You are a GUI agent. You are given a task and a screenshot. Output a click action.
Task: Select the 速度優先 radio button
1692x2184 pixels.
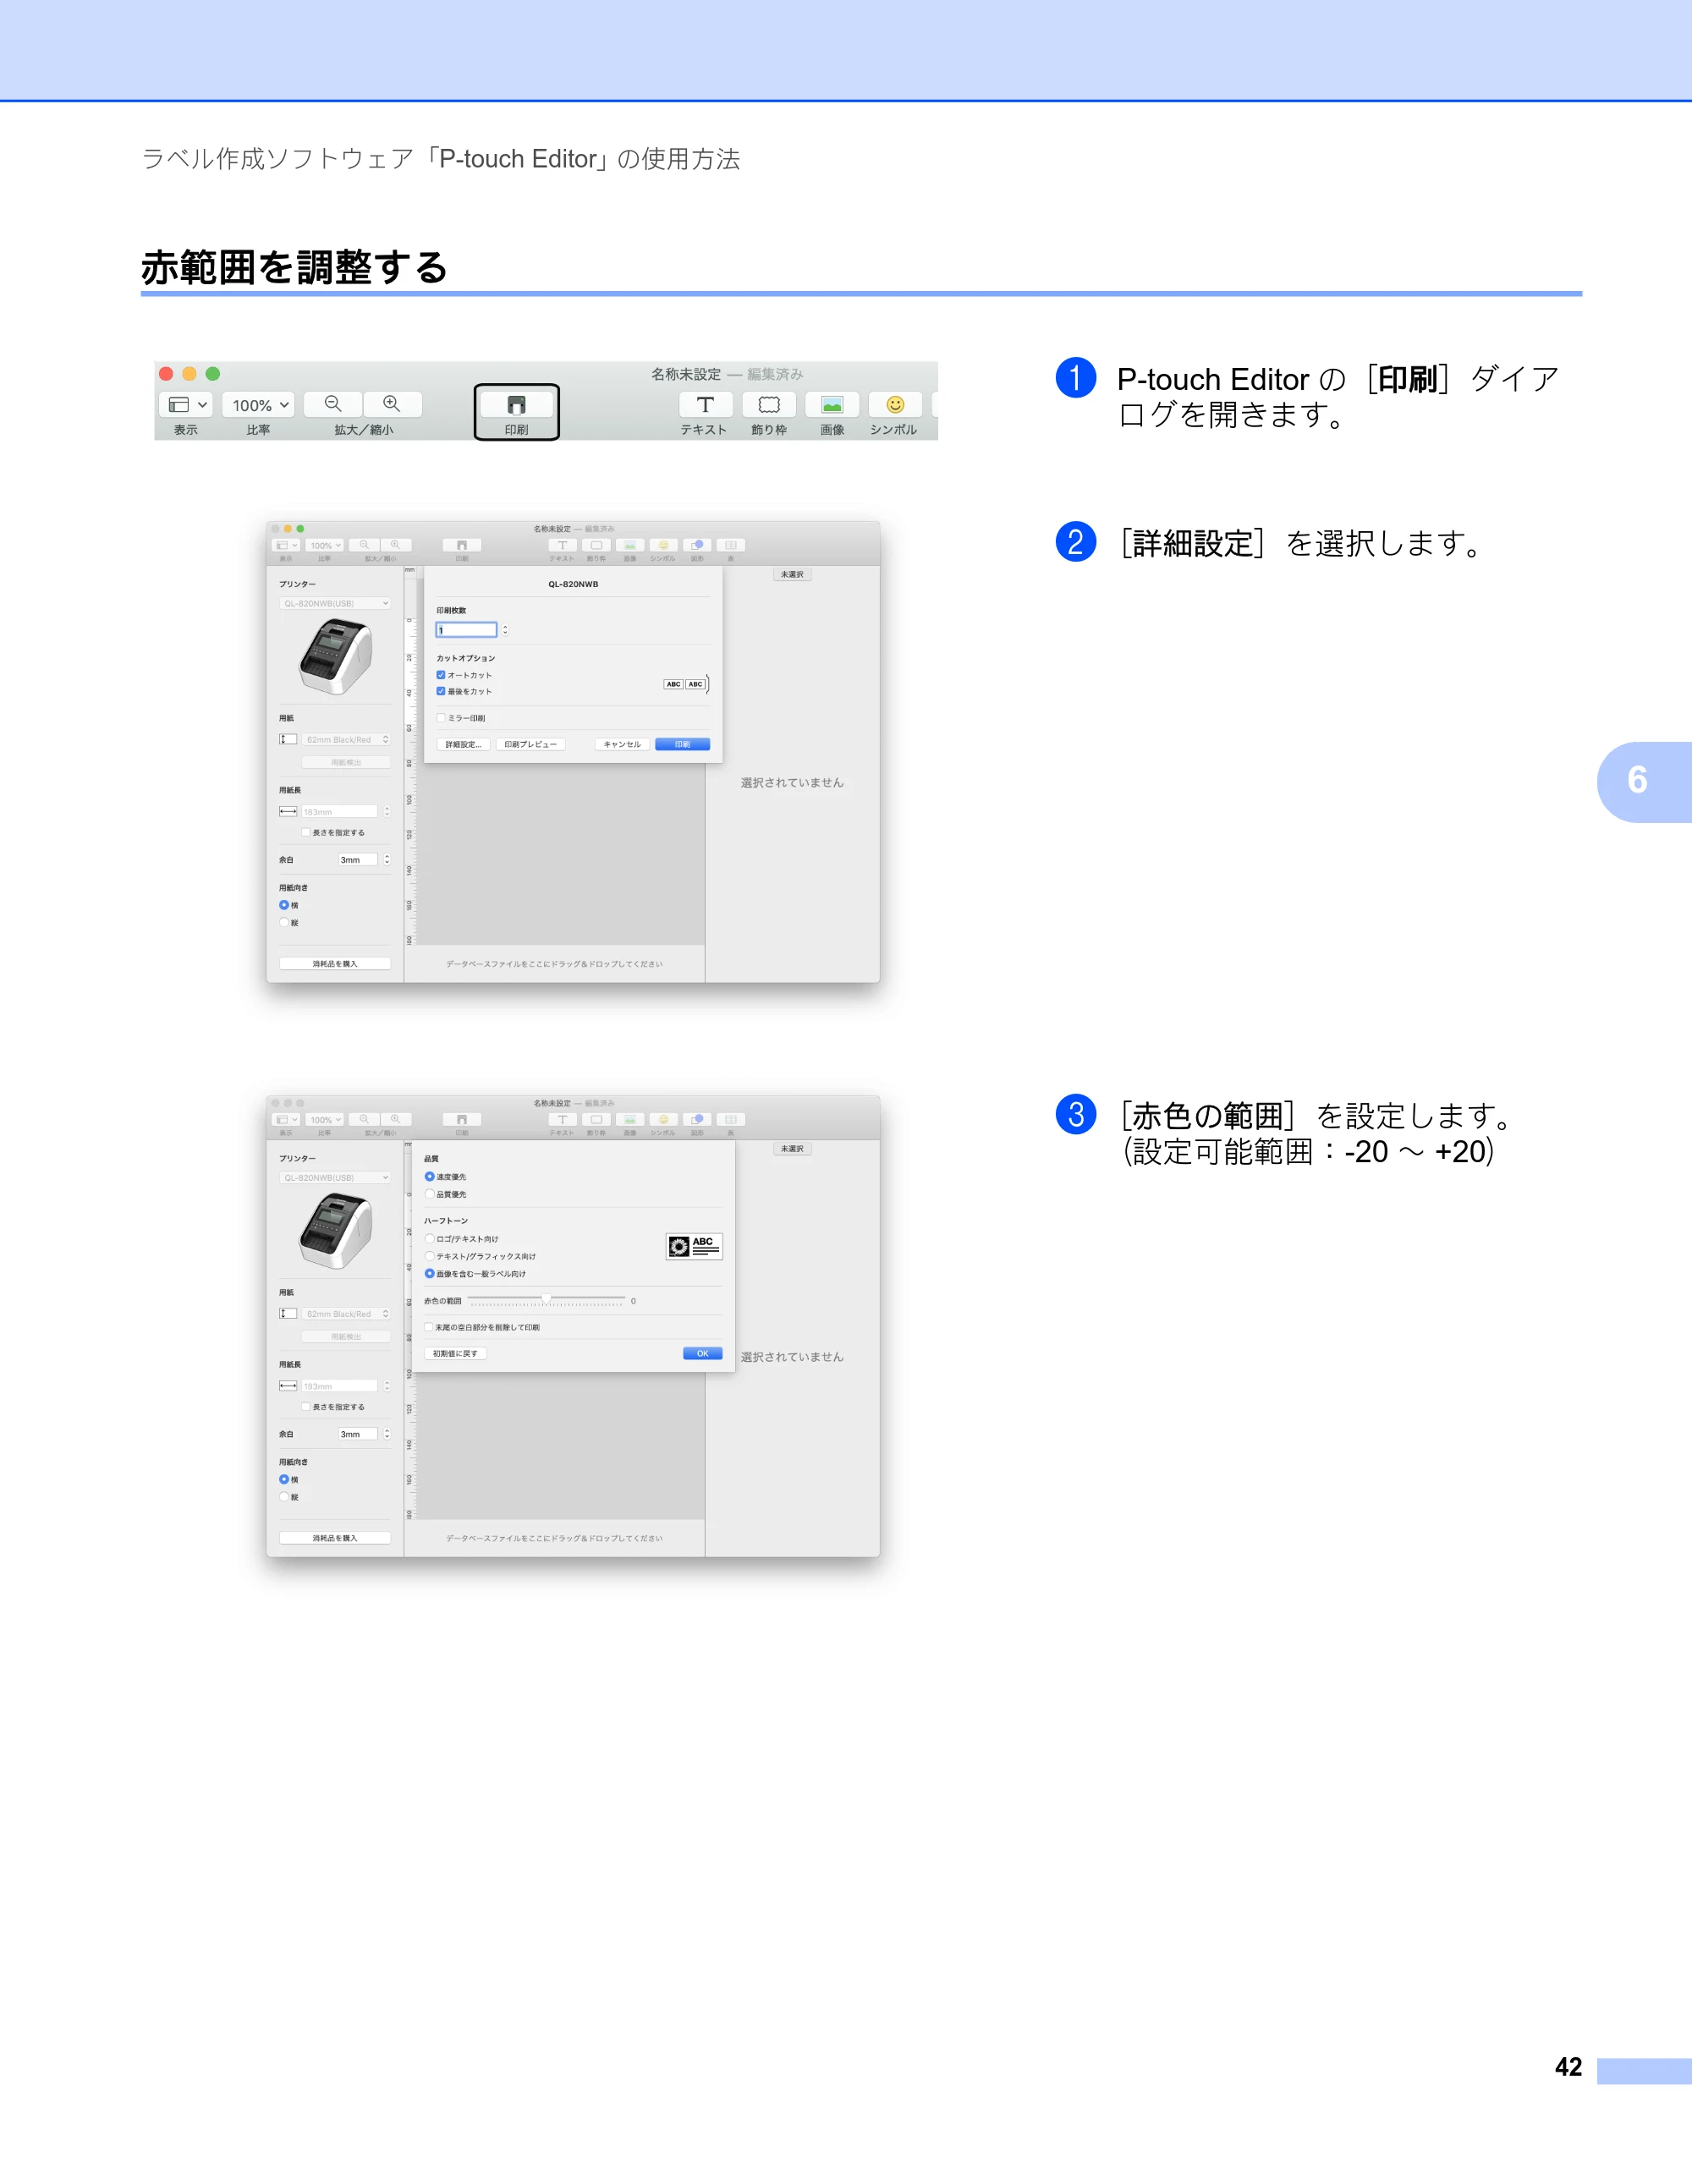point(430,1176)
